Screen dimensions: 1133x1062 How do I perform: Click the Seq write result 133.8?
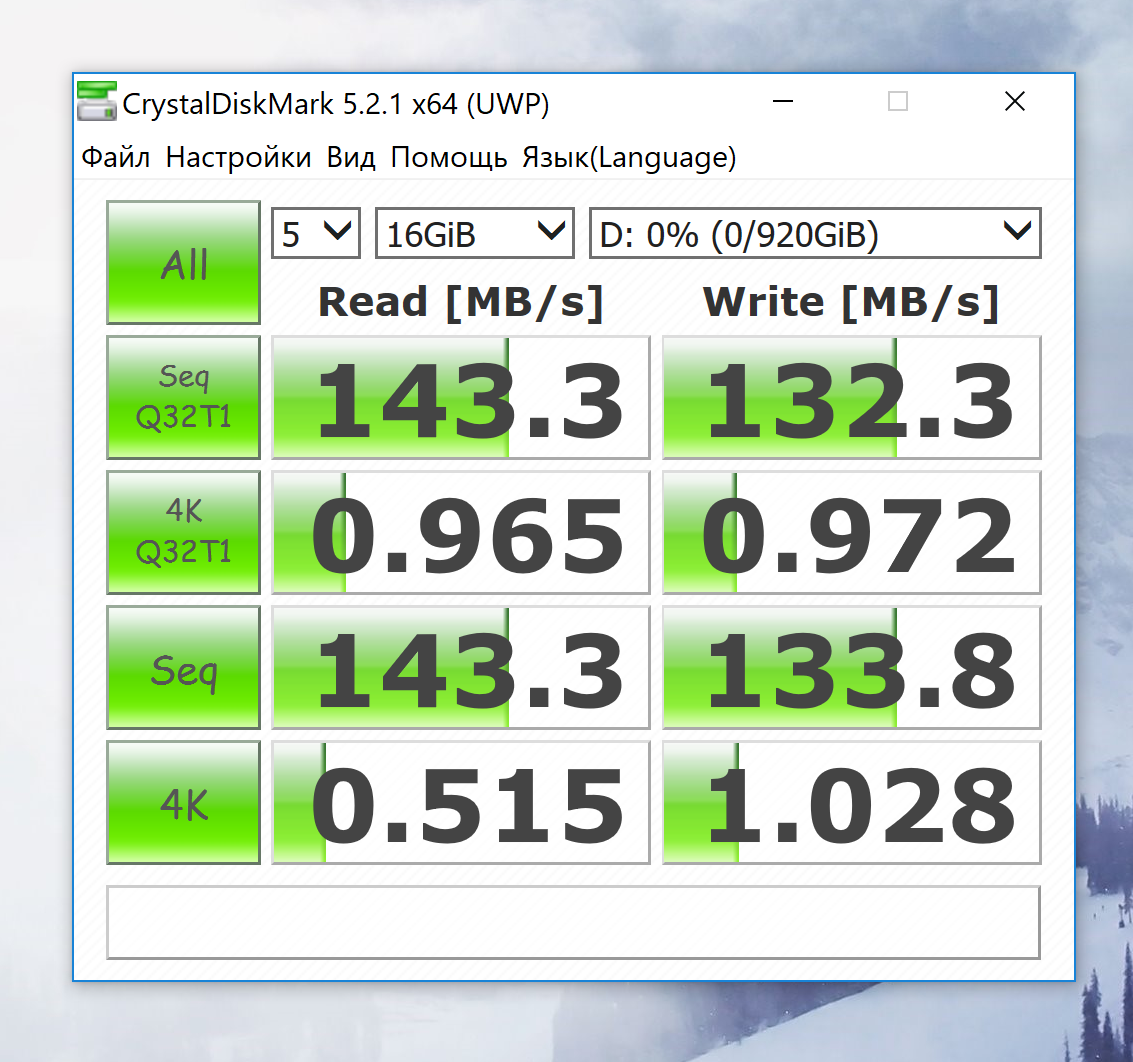(x=851, y=668)
